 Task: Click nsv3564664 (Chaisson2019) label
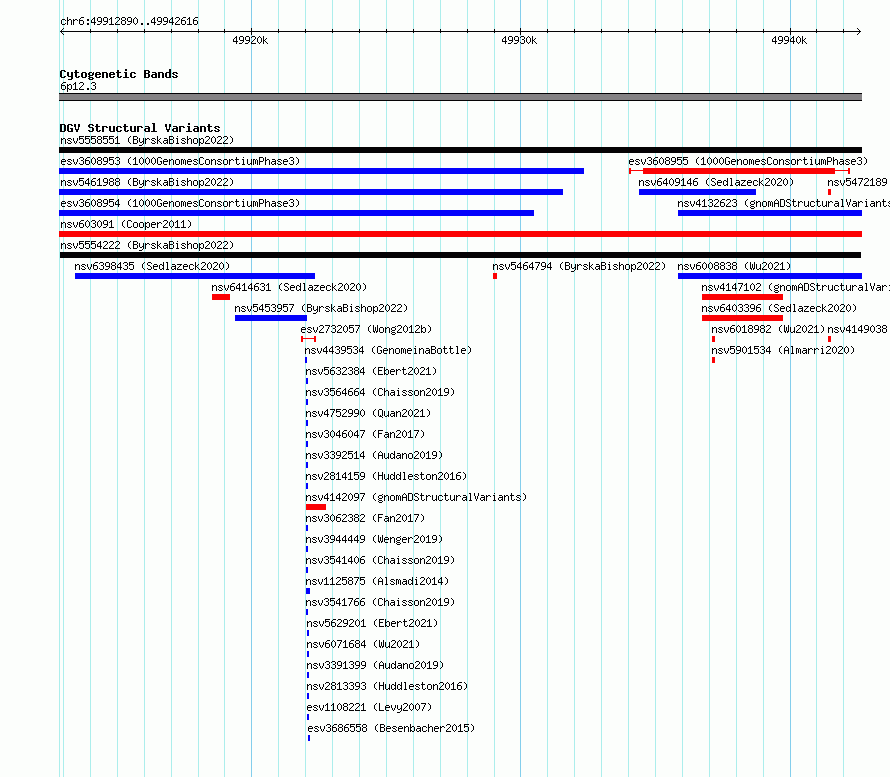380,392
